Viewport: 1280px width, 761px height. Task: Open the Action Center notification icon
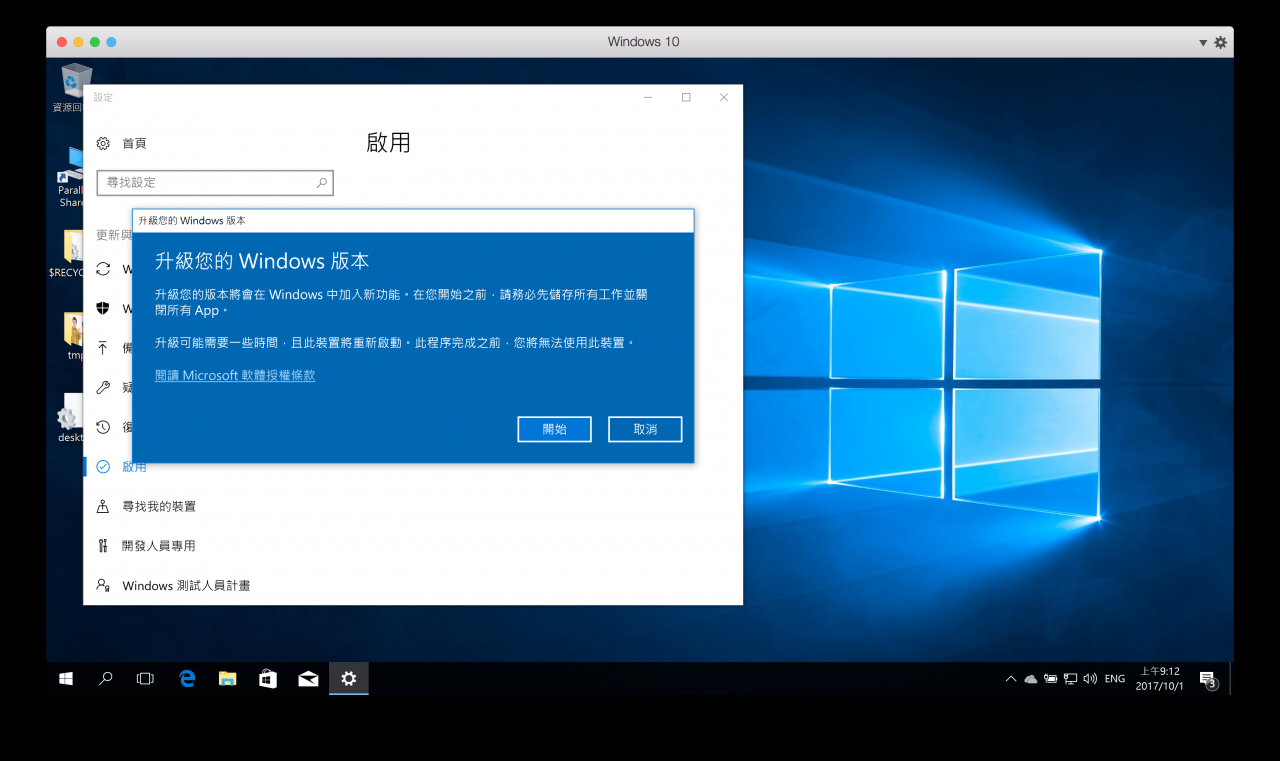pyautogui.click(x=1208, y=679)
